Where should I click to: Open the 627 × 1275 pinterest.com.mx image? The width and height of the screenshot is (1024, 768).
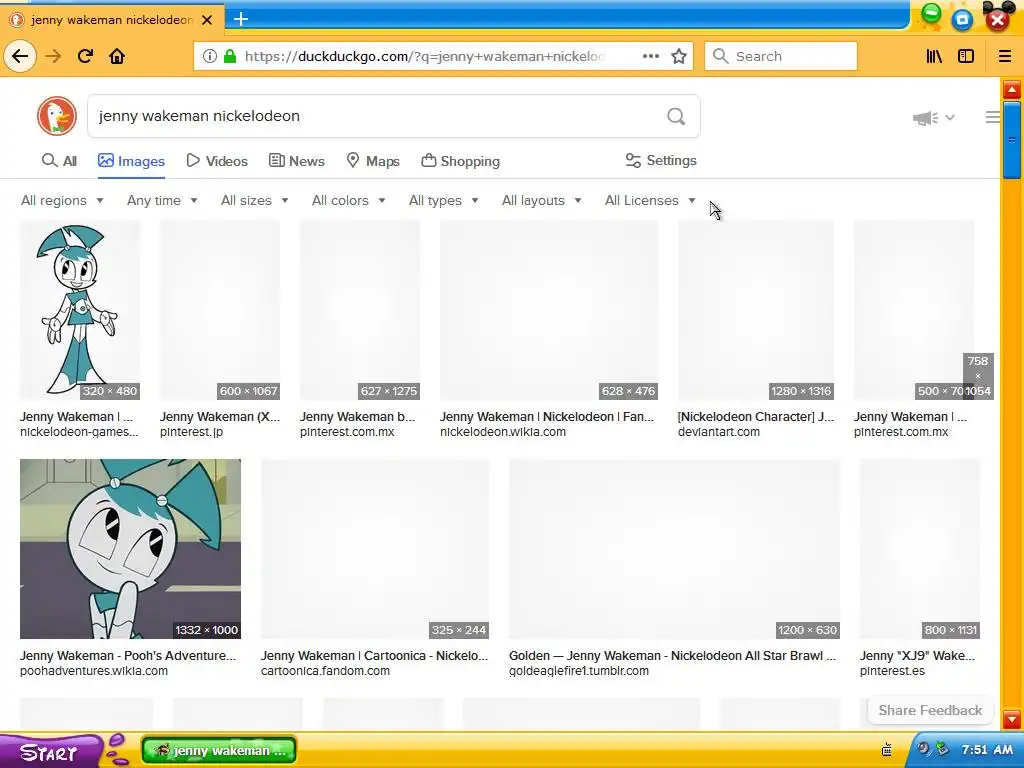360,310
